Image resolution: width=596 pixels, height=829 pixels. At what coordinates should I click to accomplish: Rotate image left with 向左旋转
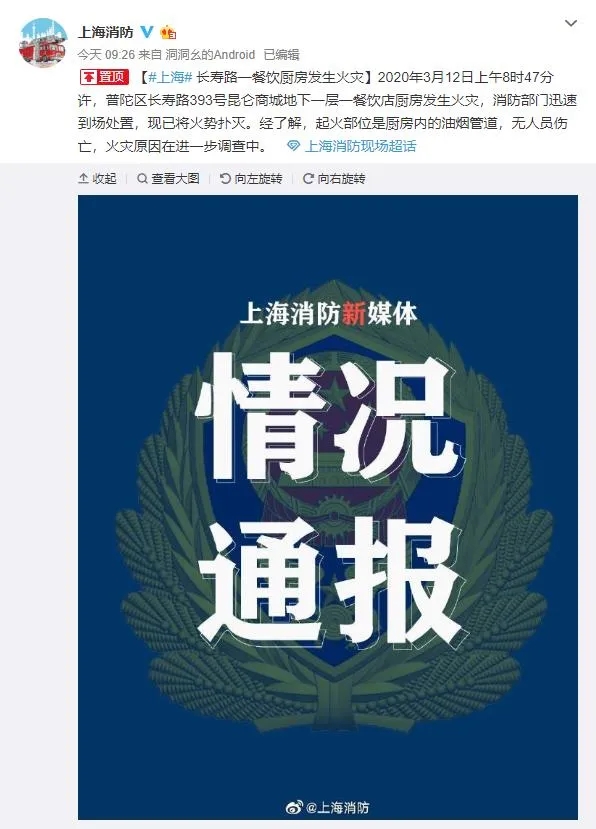click(251, 179)
